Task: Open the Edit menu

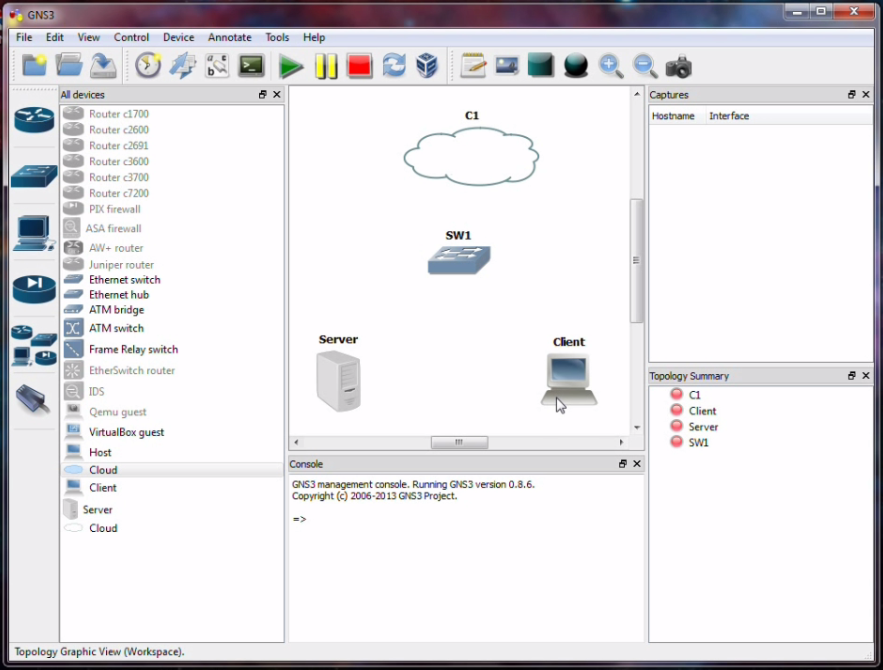Action: click(55, 37)
